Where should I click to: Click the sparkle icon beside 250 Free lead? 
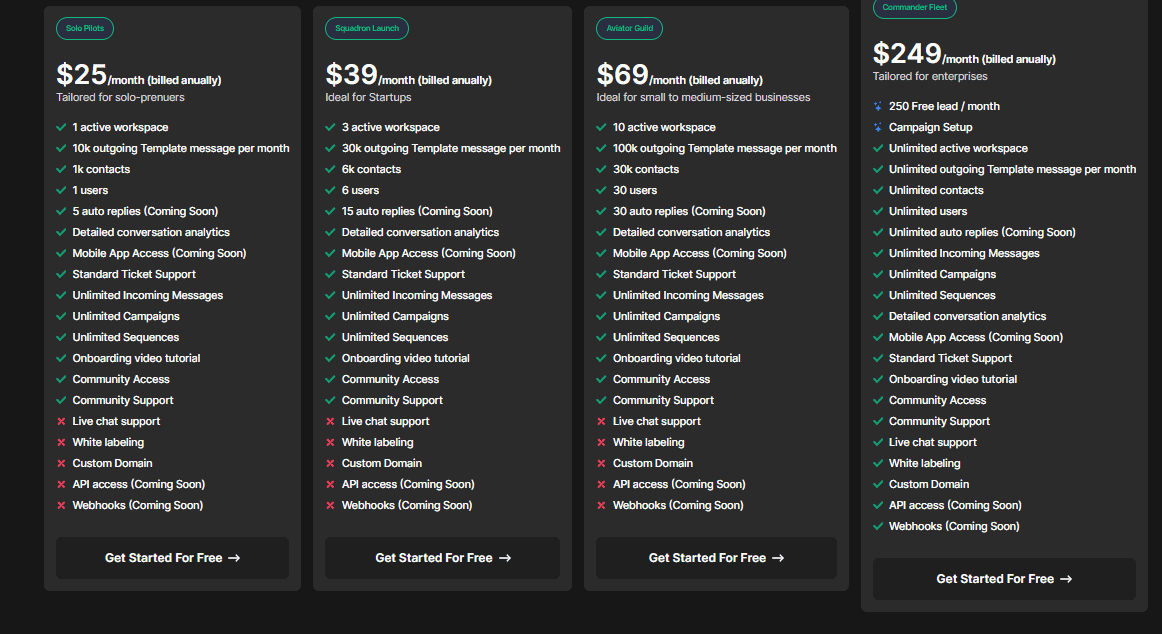[878, 106]
